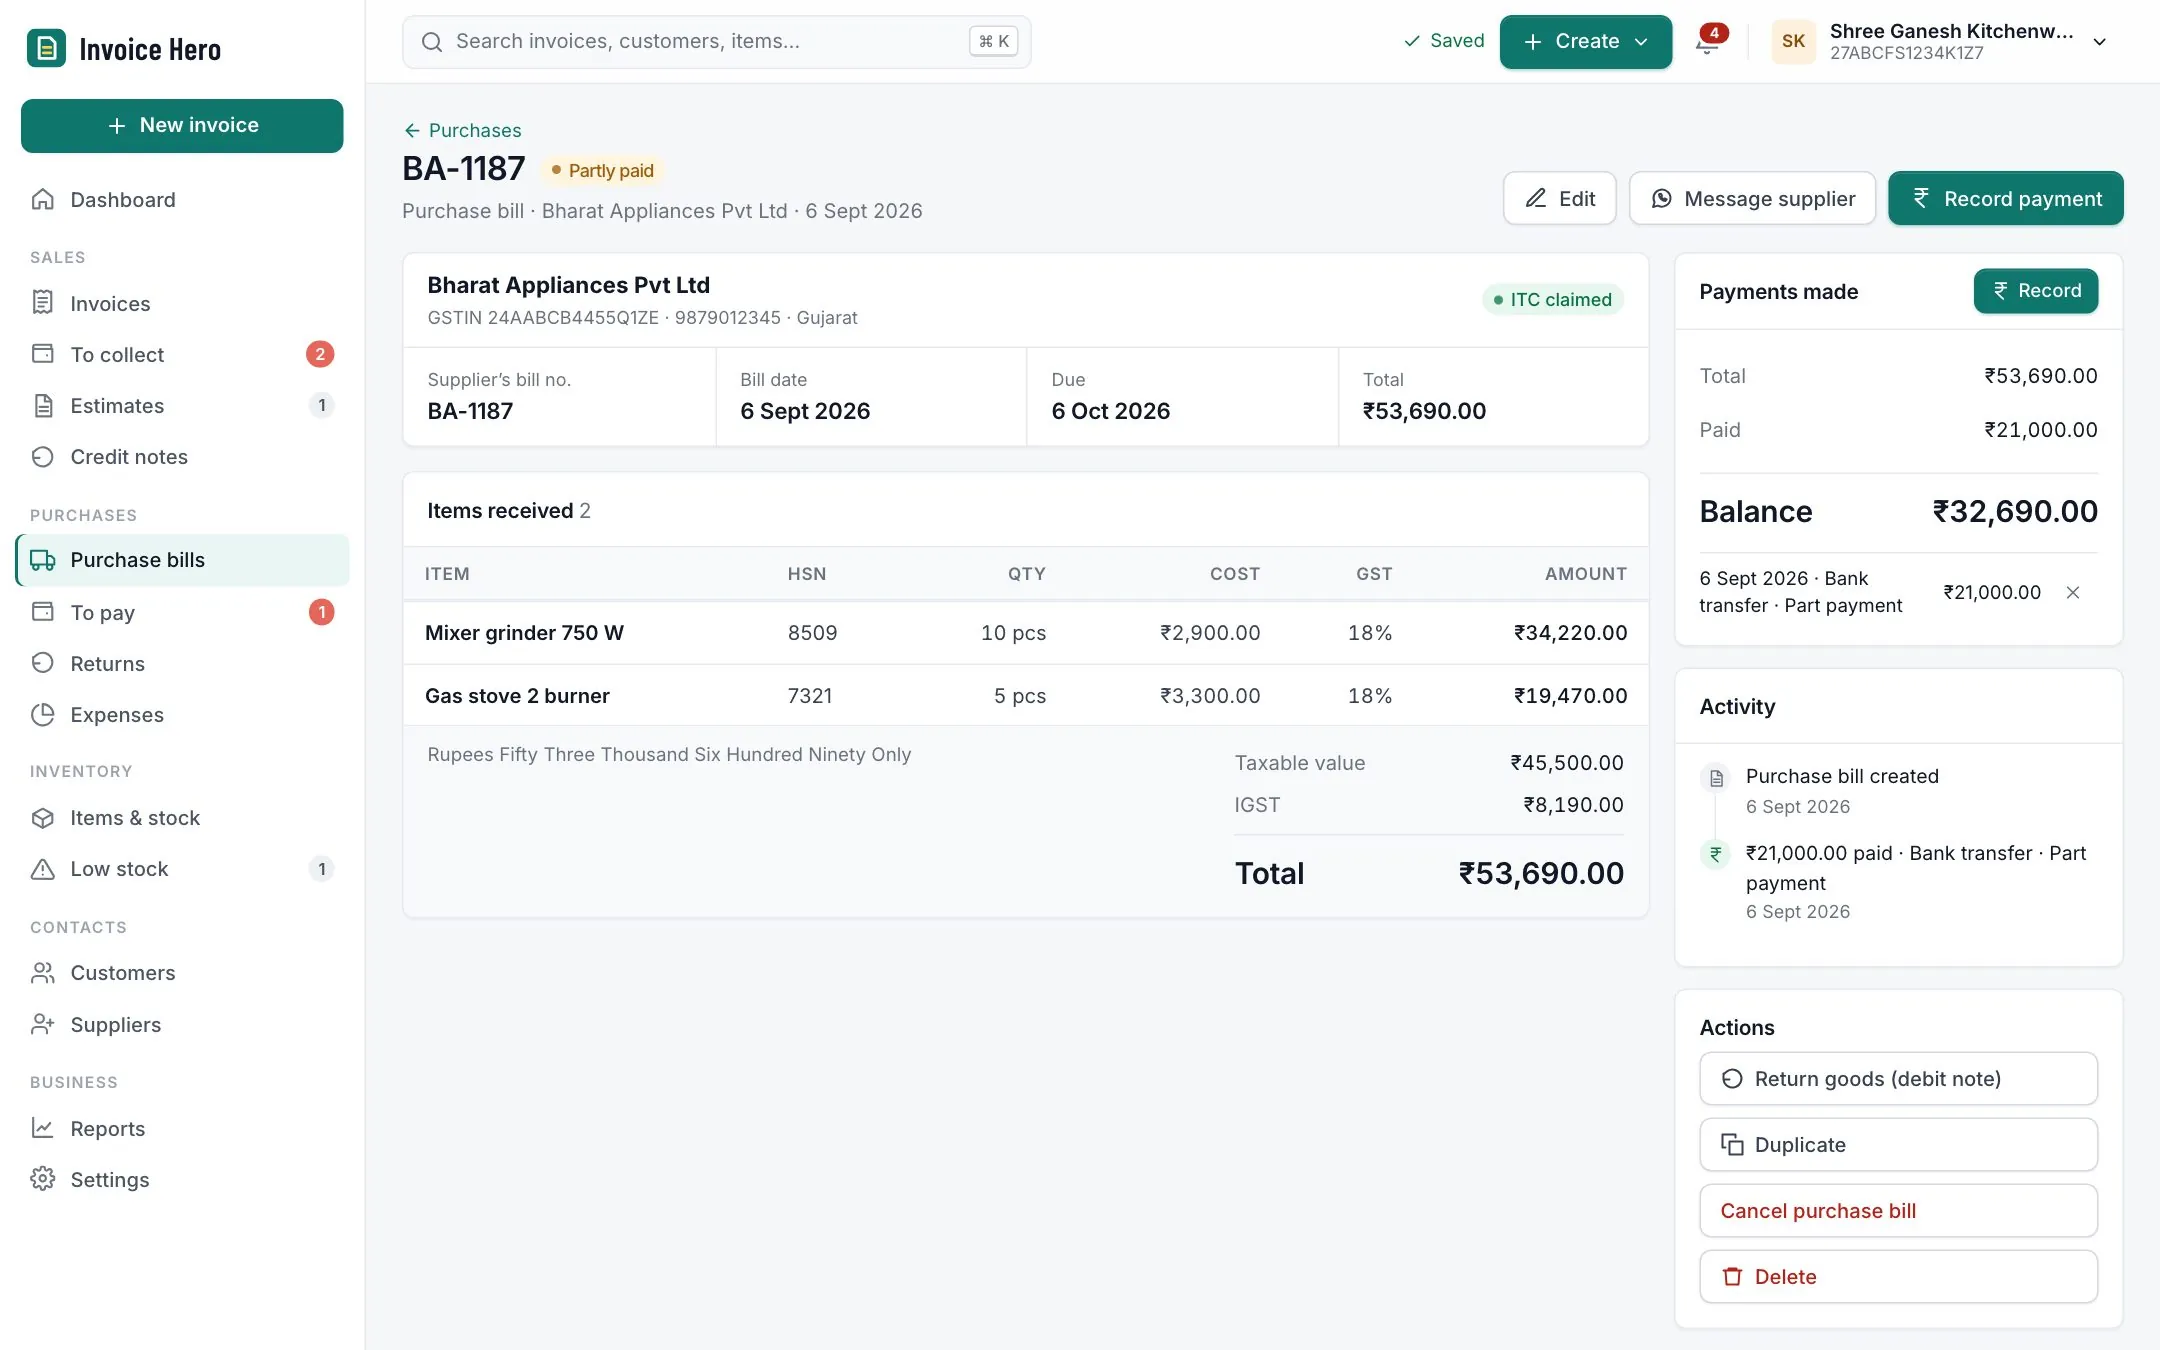
Task: Click Cancel purchase bill
Action: click(x=1898, y=1210)
